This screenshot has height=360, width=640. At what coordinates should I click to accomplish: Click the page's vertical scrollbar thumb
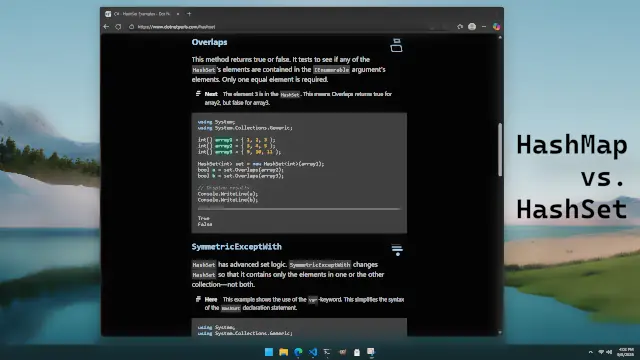tap(500, 149)
